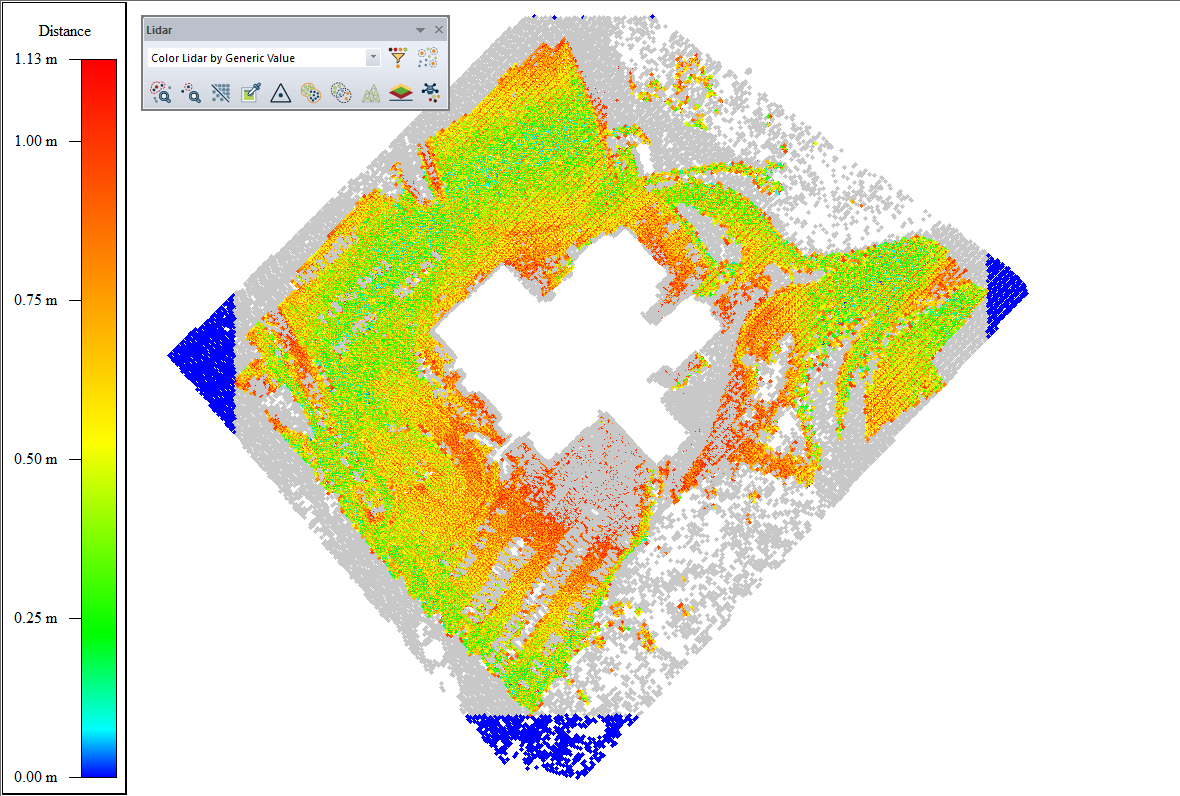Screen dimensions: 1180x796
Task: Click the orange outlined point cluster icon
Action: (x=311, y=93)
